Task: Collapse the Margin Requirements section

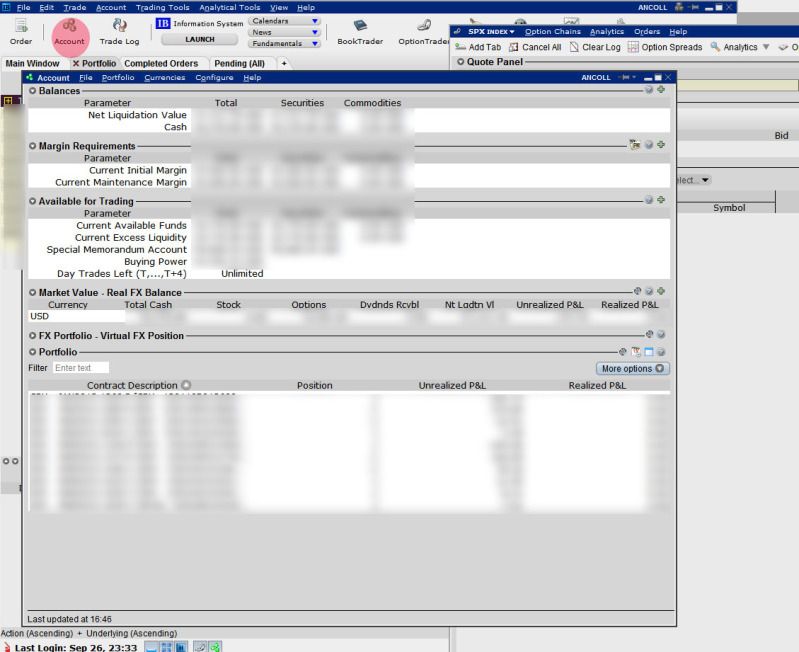Action: (33, 146)
